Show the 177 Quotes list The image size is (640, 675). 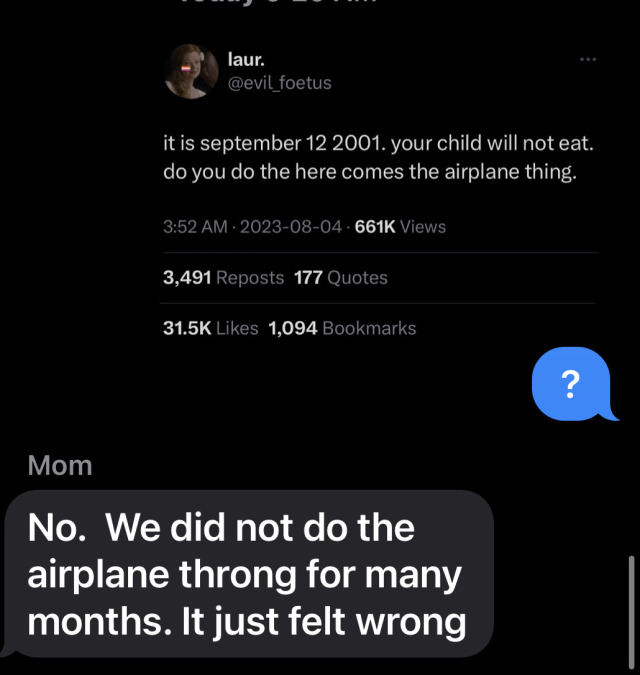pyautogui.click(x=341, y=278)
